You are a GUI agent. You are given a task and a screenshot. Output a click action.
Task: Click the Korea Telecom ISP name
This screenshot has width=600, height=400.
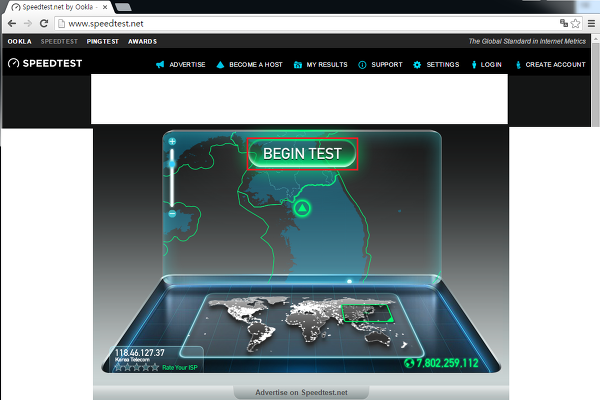(x=132, y=360)
